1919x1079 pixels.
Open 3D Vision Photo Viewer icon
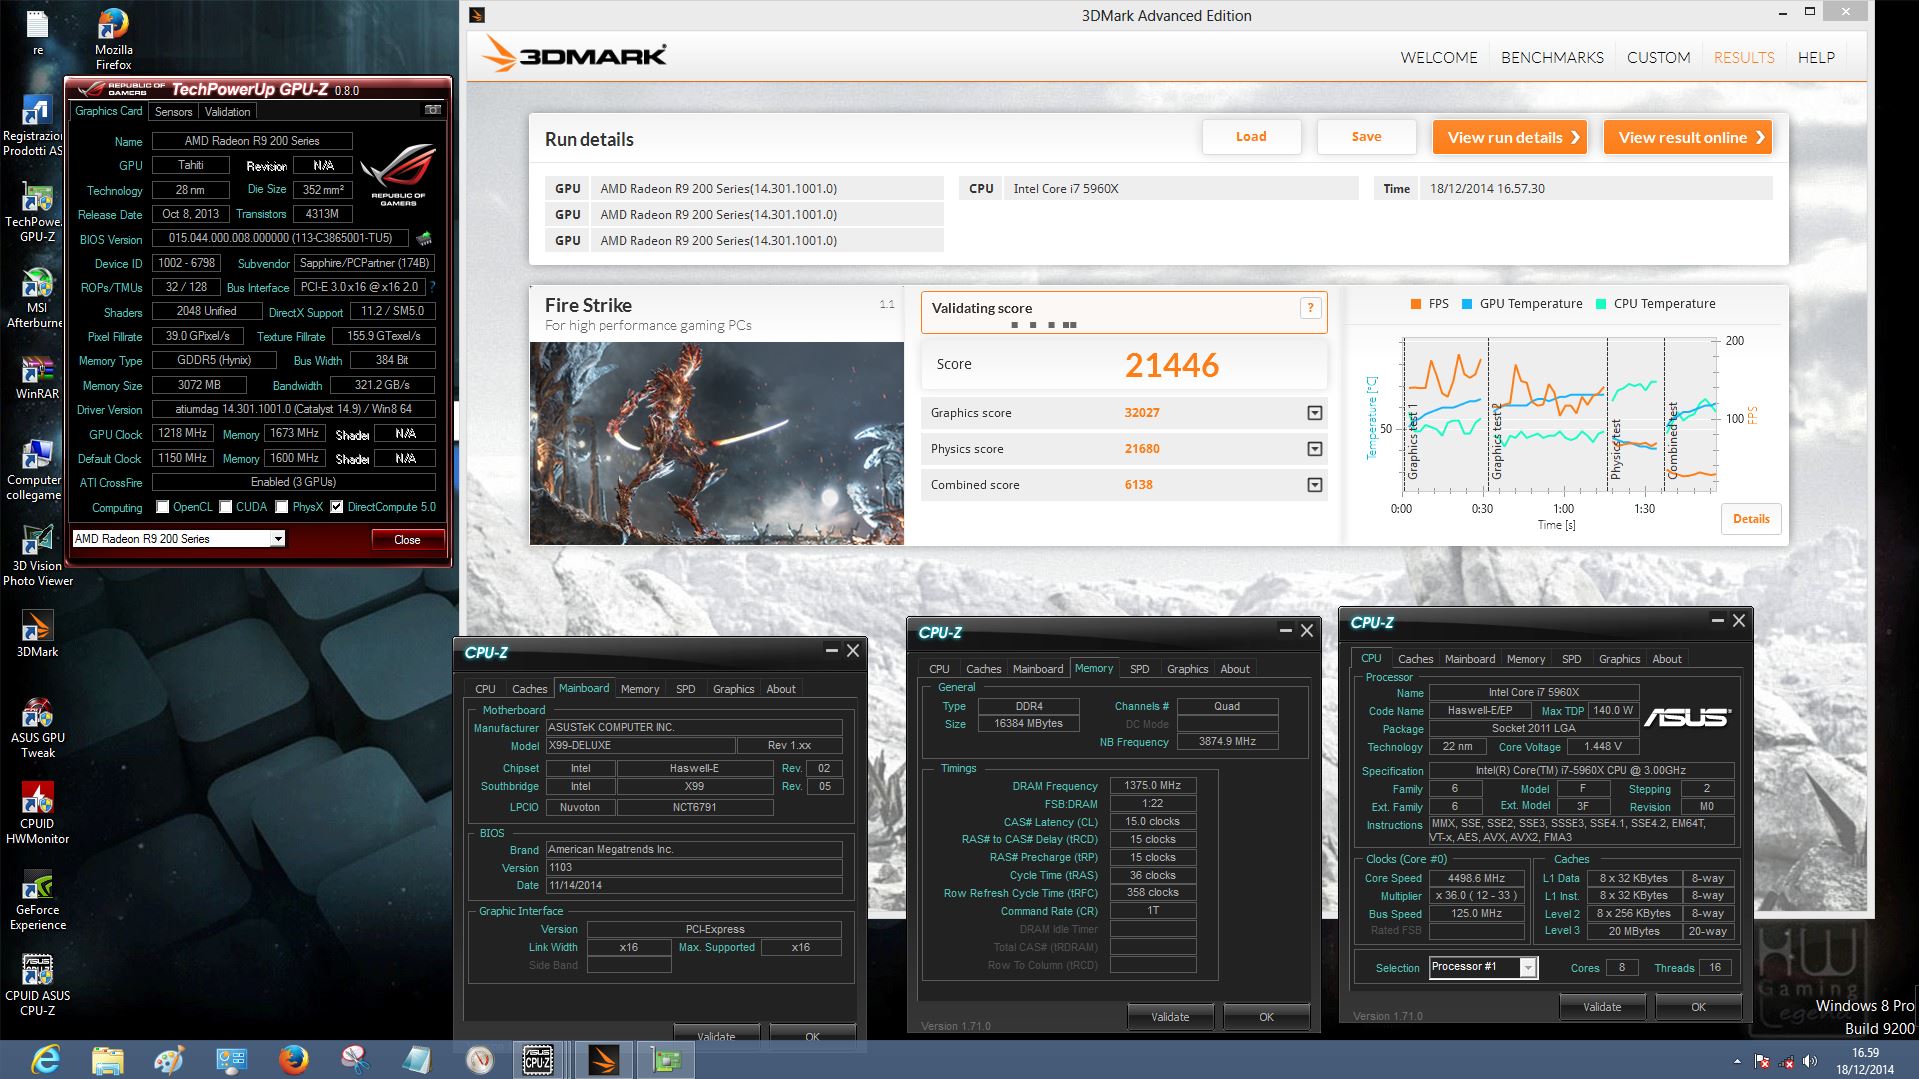click(37, 555)
